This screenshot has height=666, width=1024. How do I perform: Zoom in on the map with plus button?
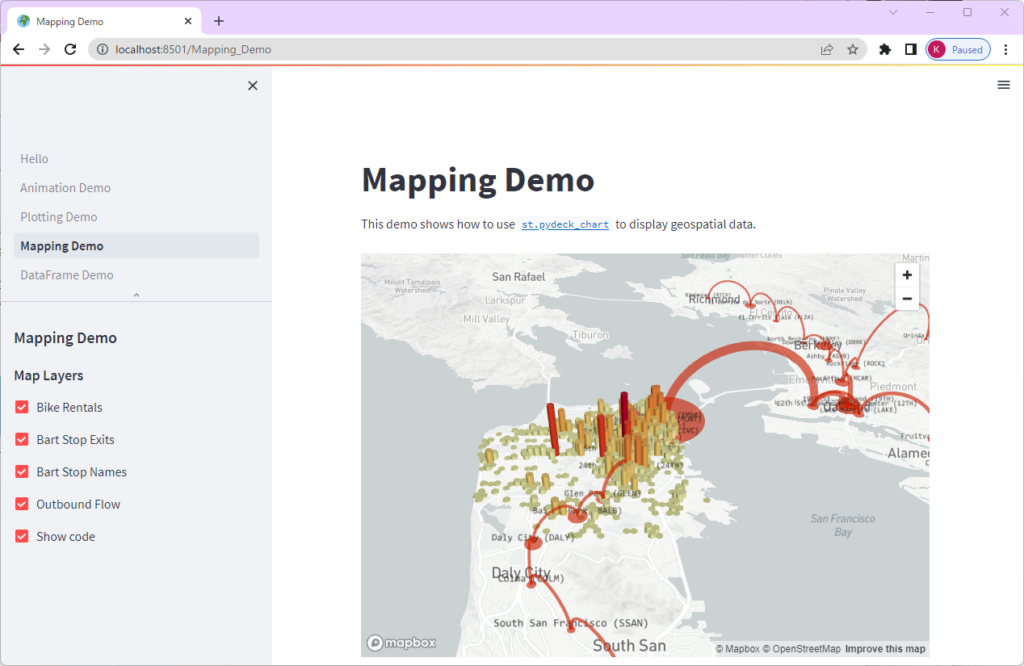coord(907,275)
